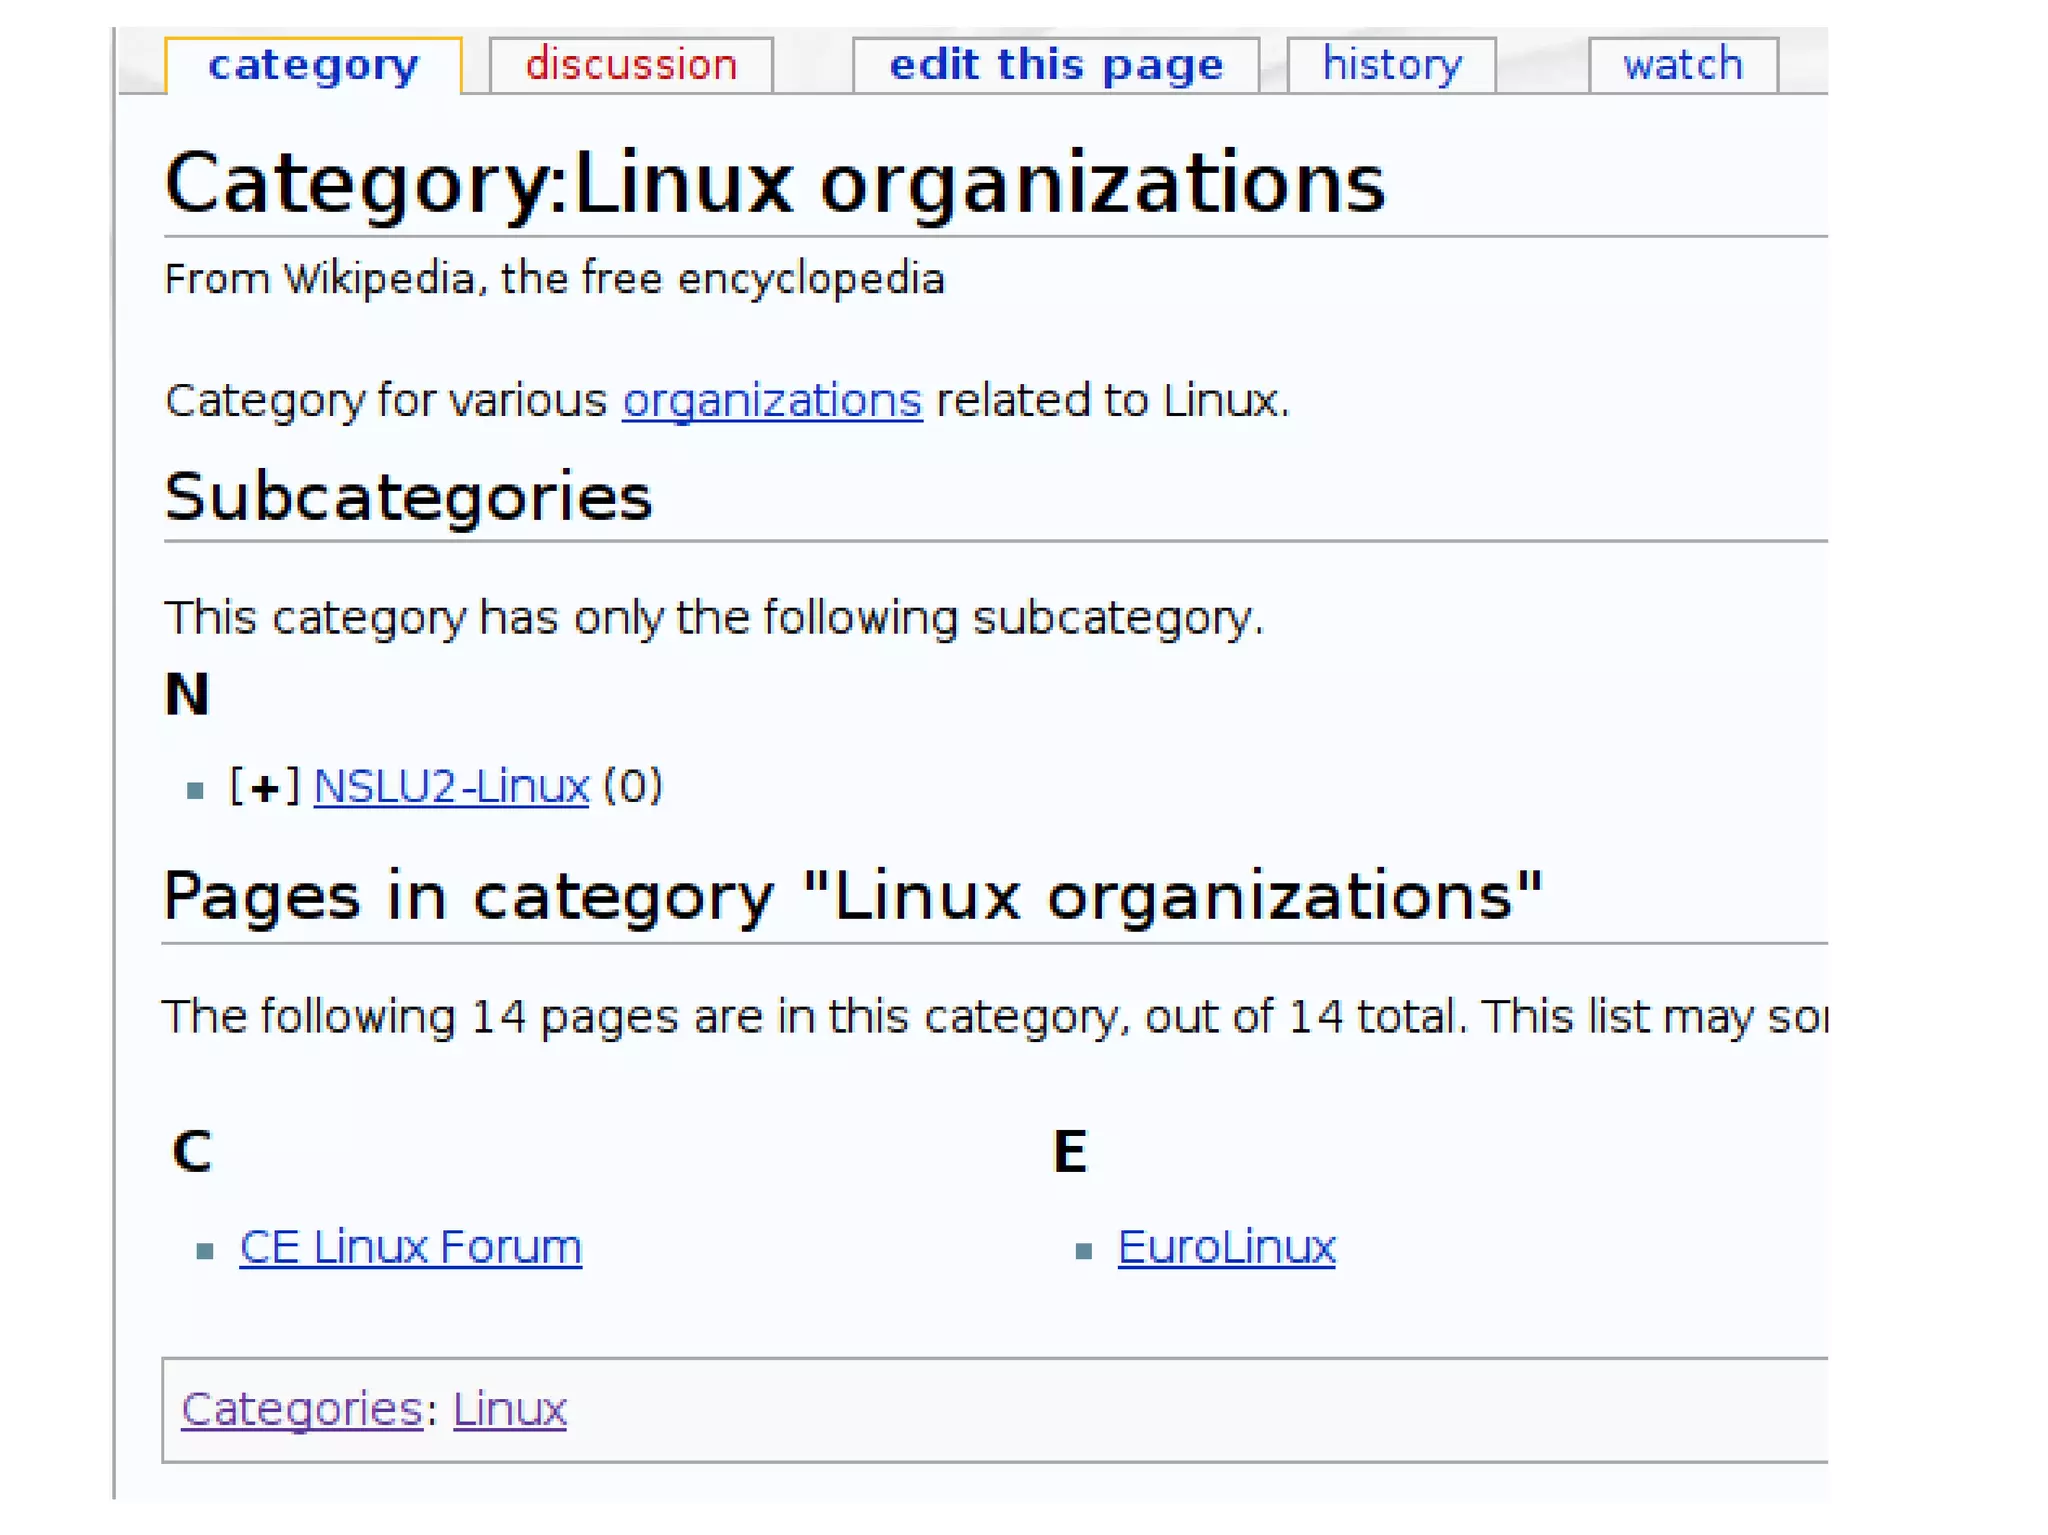Open the EuroLinux page link
Image resolution: width=2048 pixels, height=1535 pixels.
click(1226, 1247)
